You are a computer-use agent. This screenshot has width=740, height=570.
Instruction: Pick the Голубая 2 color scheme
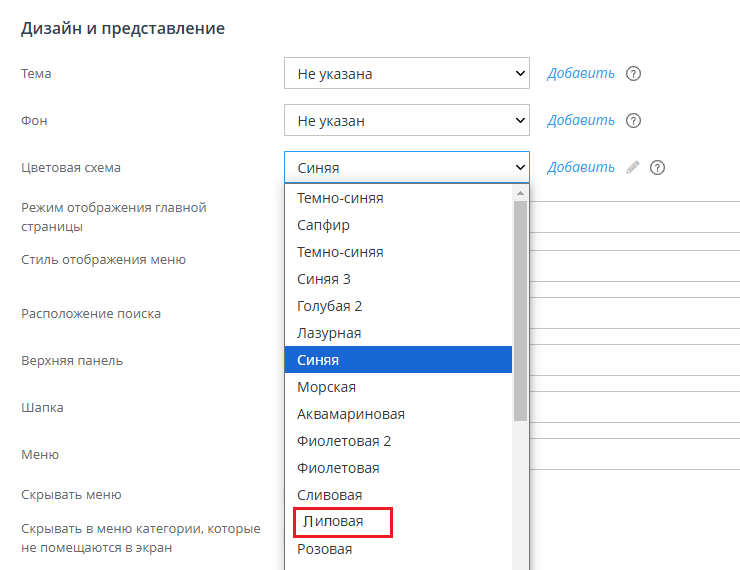(330, 306)
